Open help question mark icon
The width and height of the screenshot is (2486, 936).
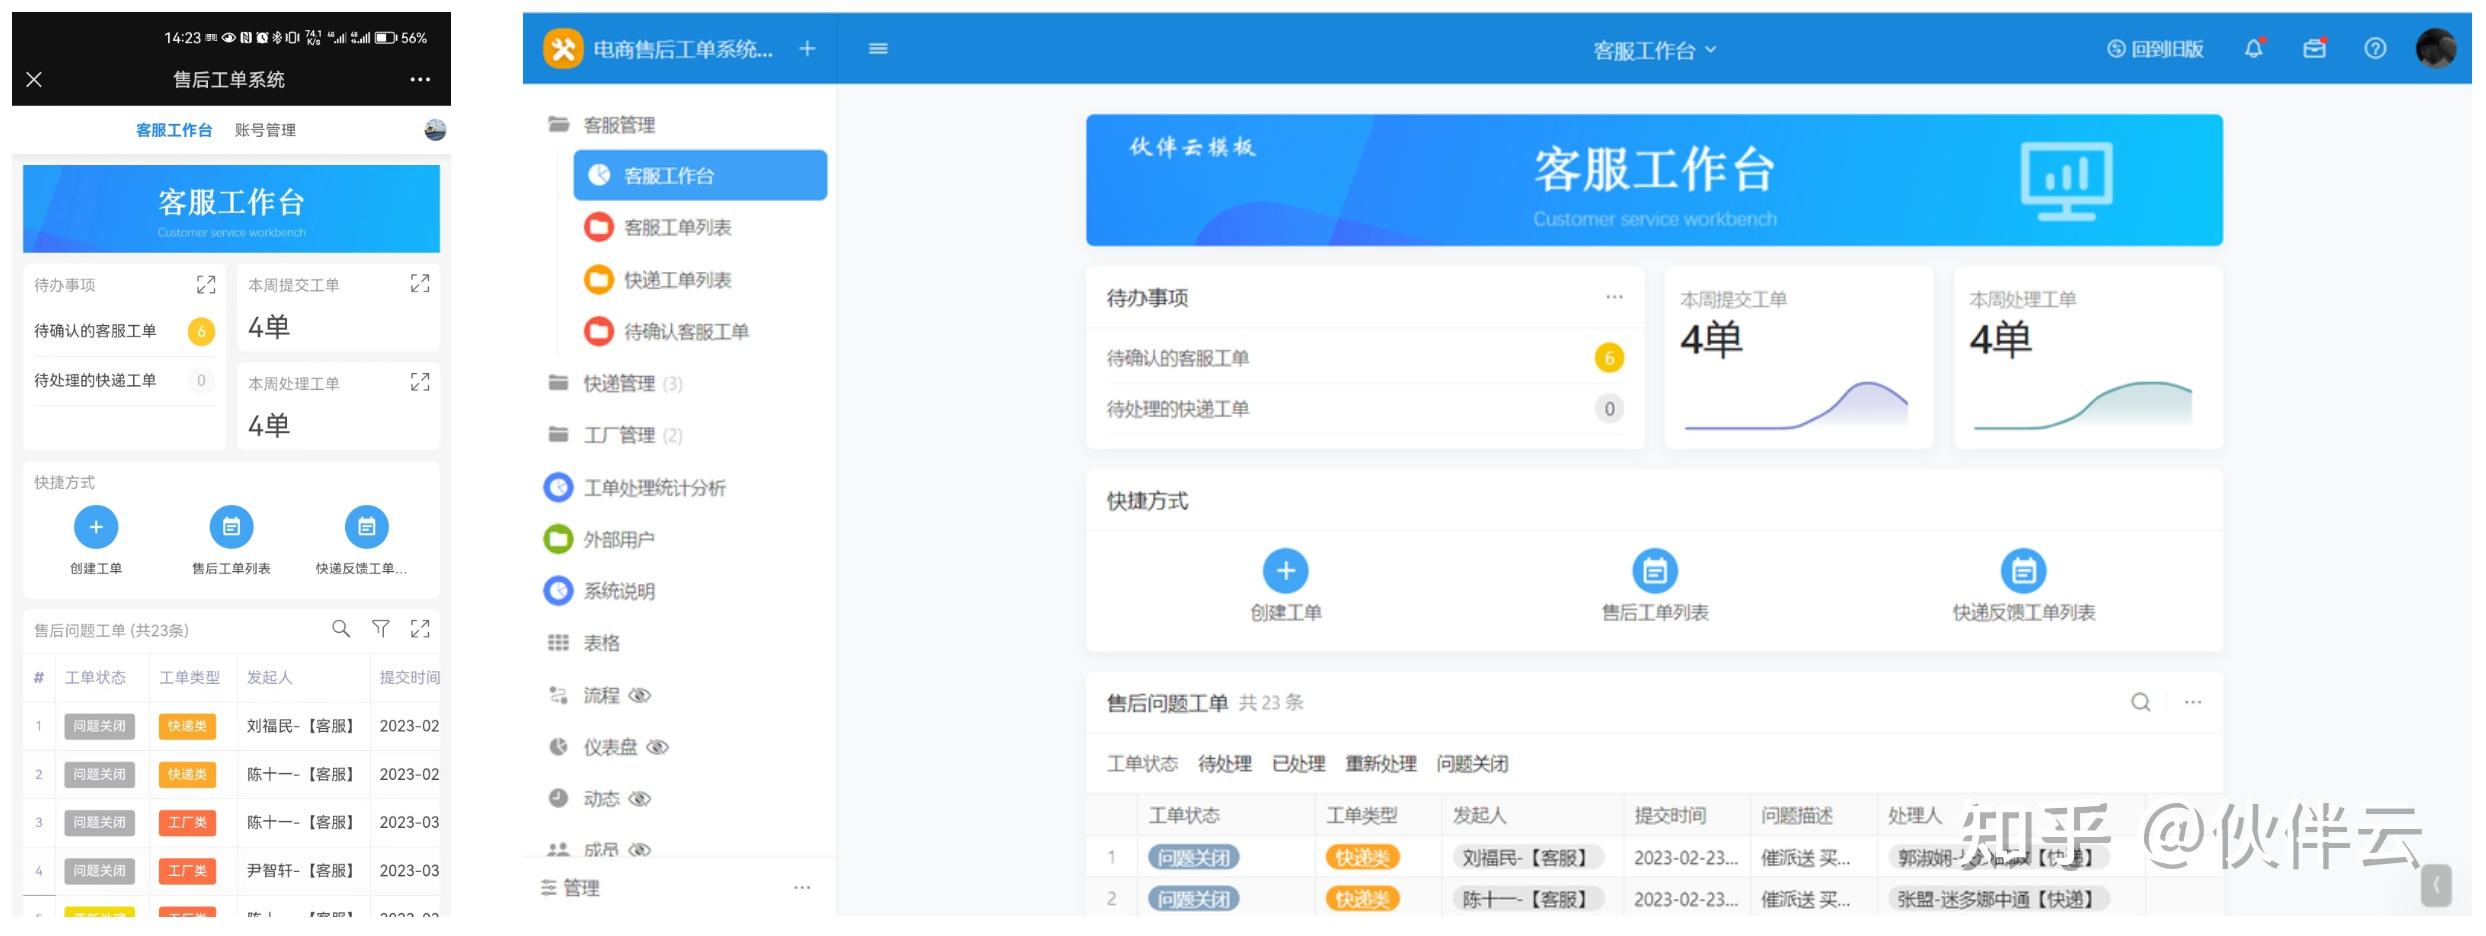click(x=2375, y=48)
